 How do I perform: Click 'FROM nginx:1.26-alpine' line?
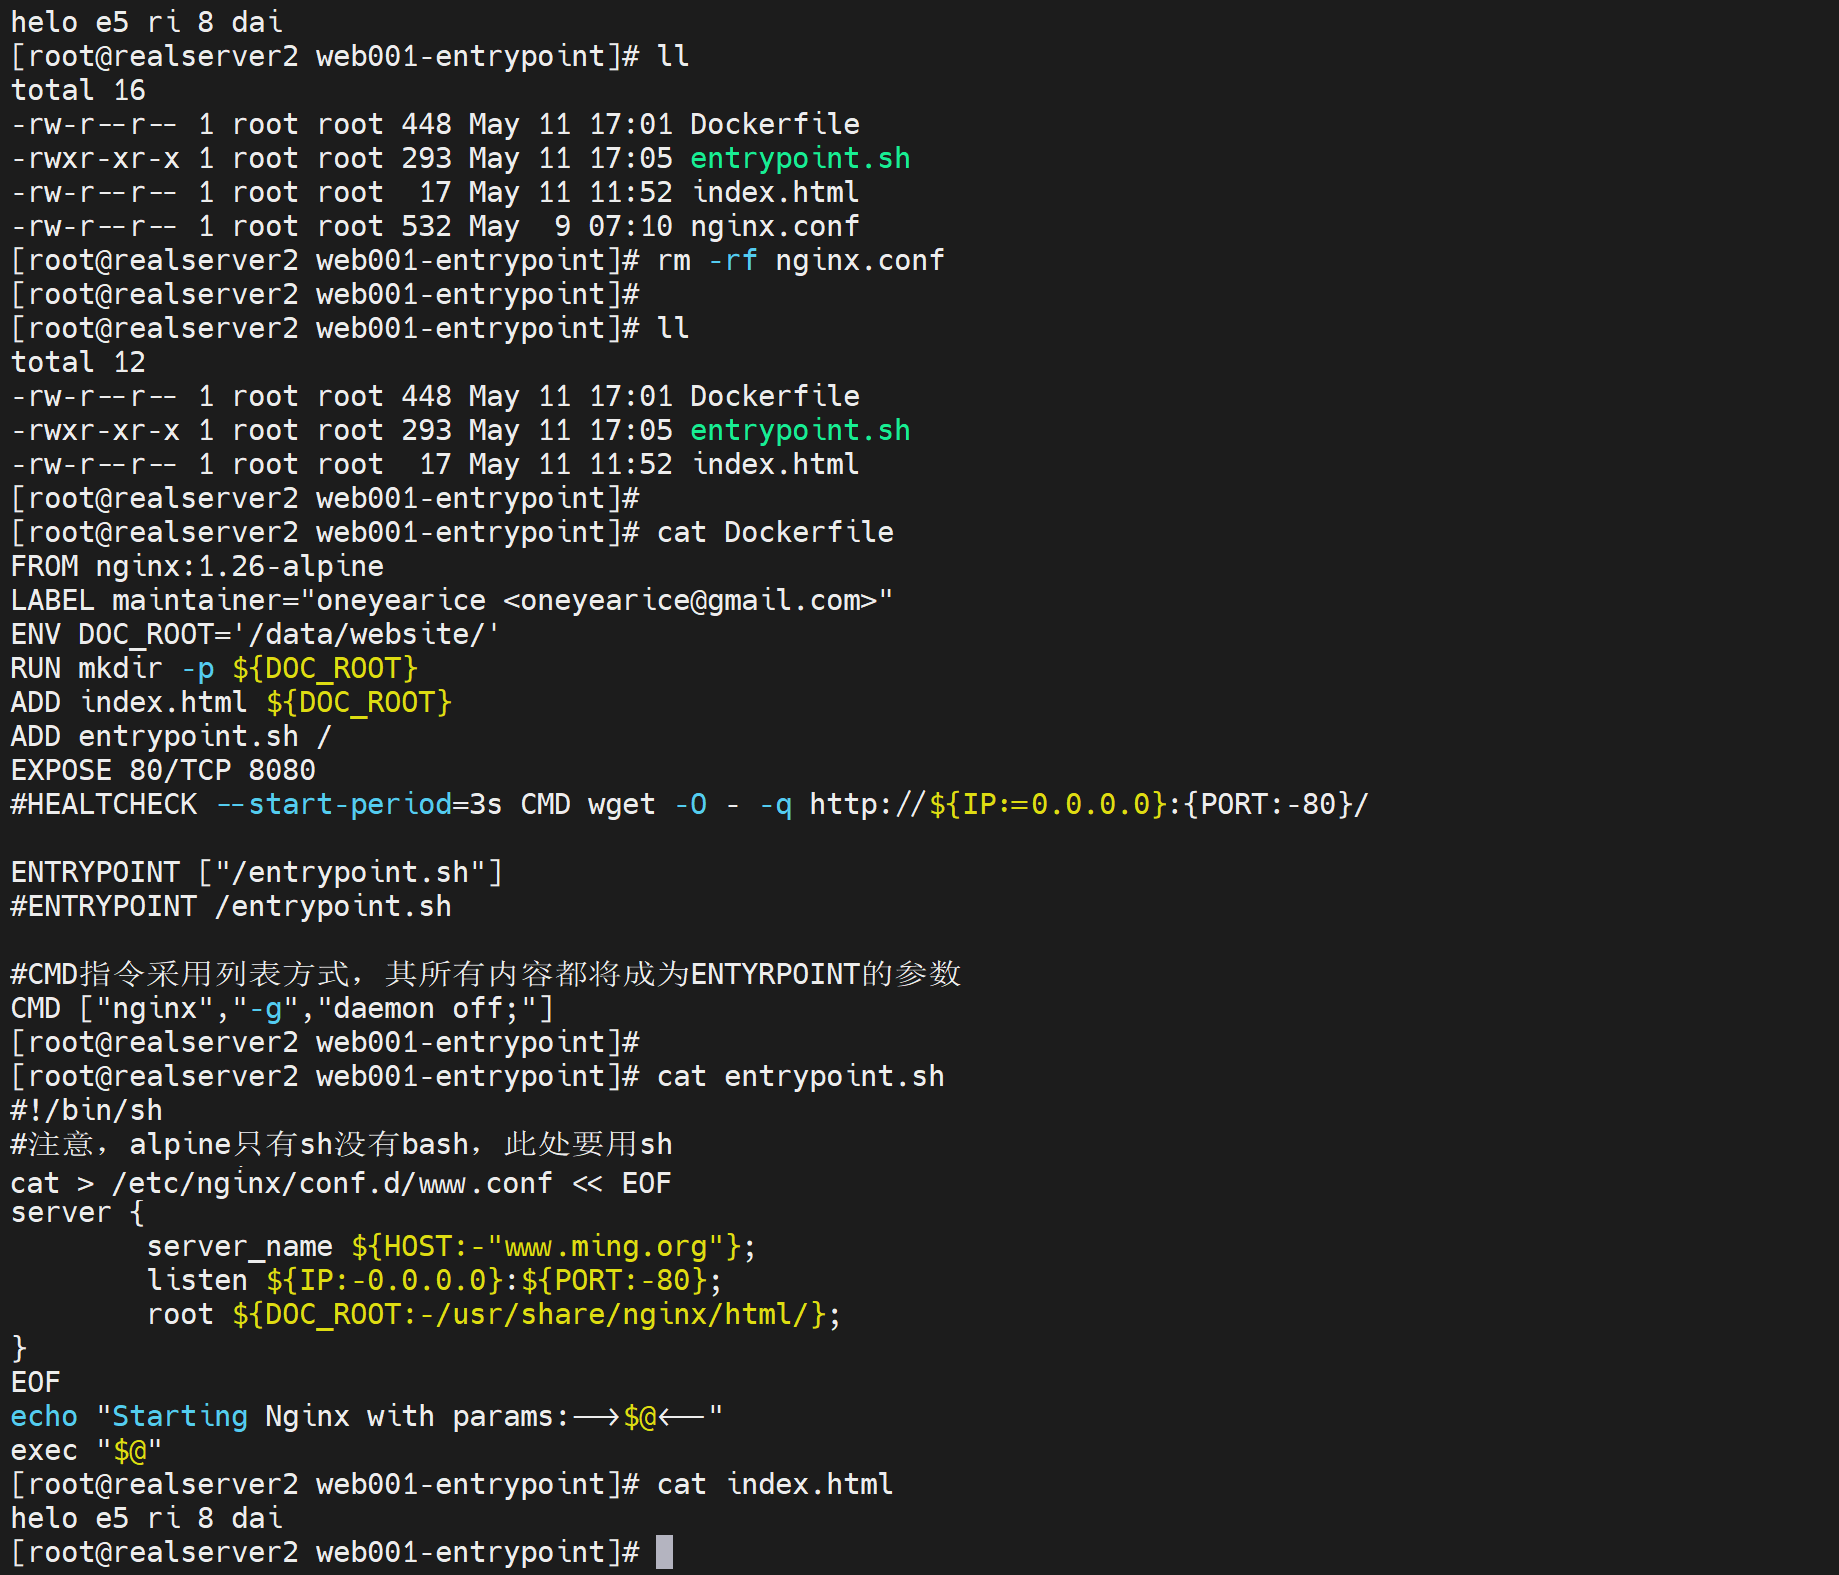tap(197, 566)
